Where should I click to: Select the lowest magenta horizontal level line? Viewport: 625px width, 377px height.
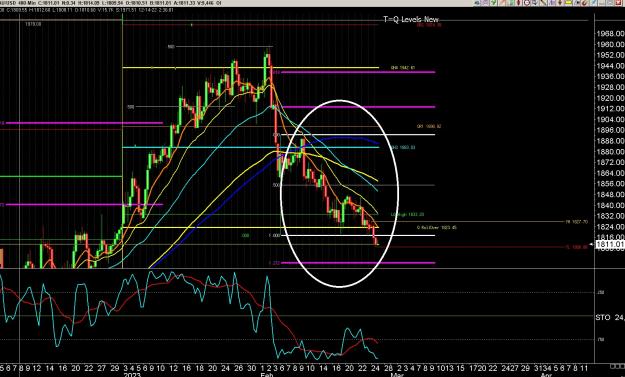[358, 263]
